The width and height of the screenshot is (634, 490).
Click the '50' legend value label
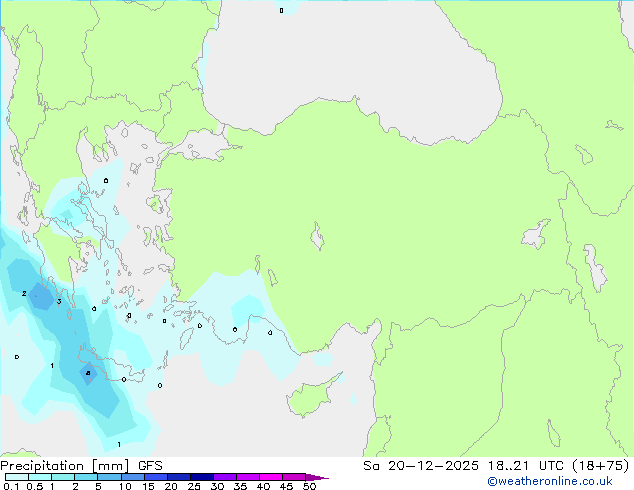(309, 486)
